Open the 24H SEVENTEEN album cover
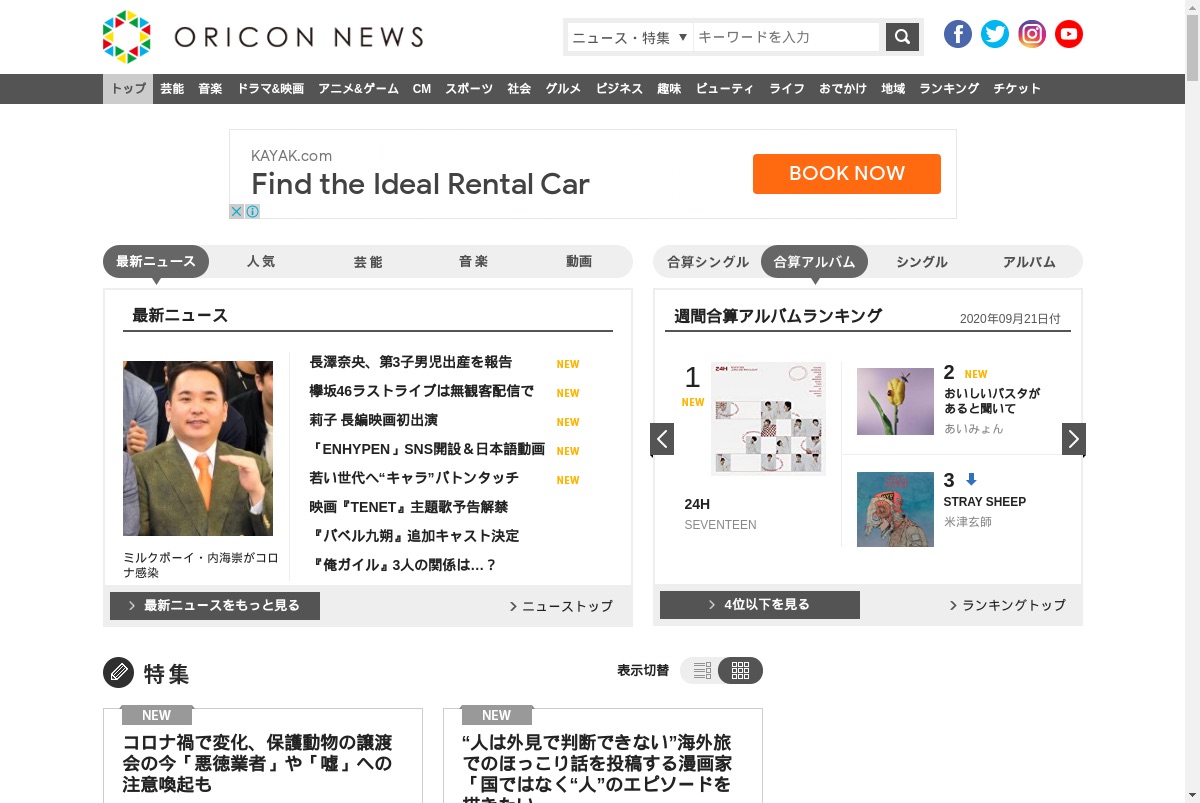 click(x=768, y=418)
